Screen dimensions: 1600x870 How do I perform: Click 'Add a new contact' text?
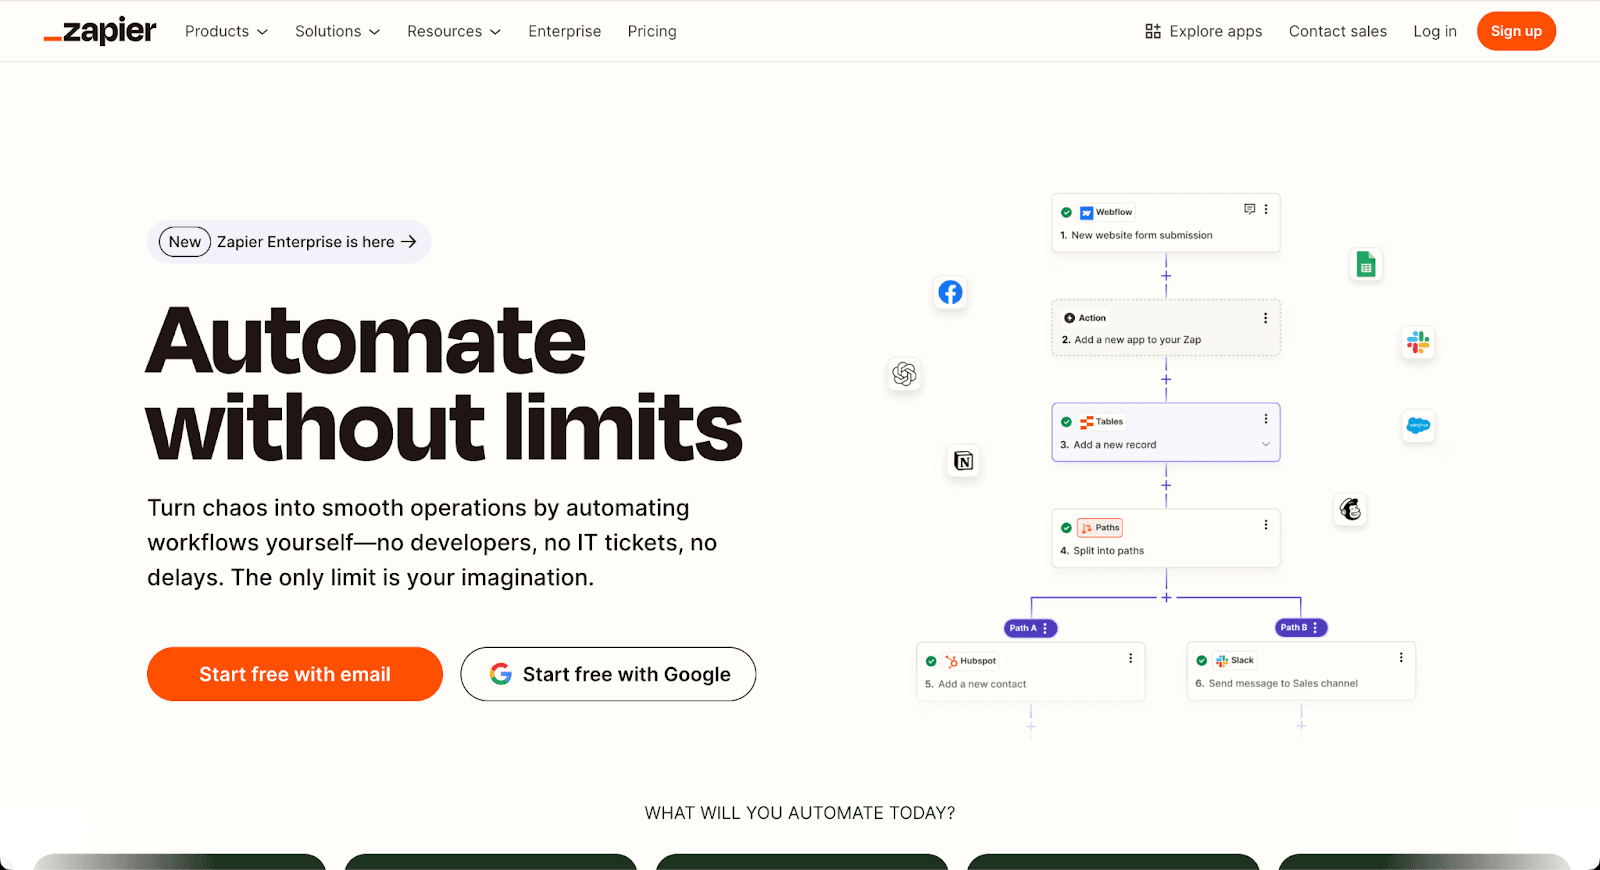(x=982, y=684)
